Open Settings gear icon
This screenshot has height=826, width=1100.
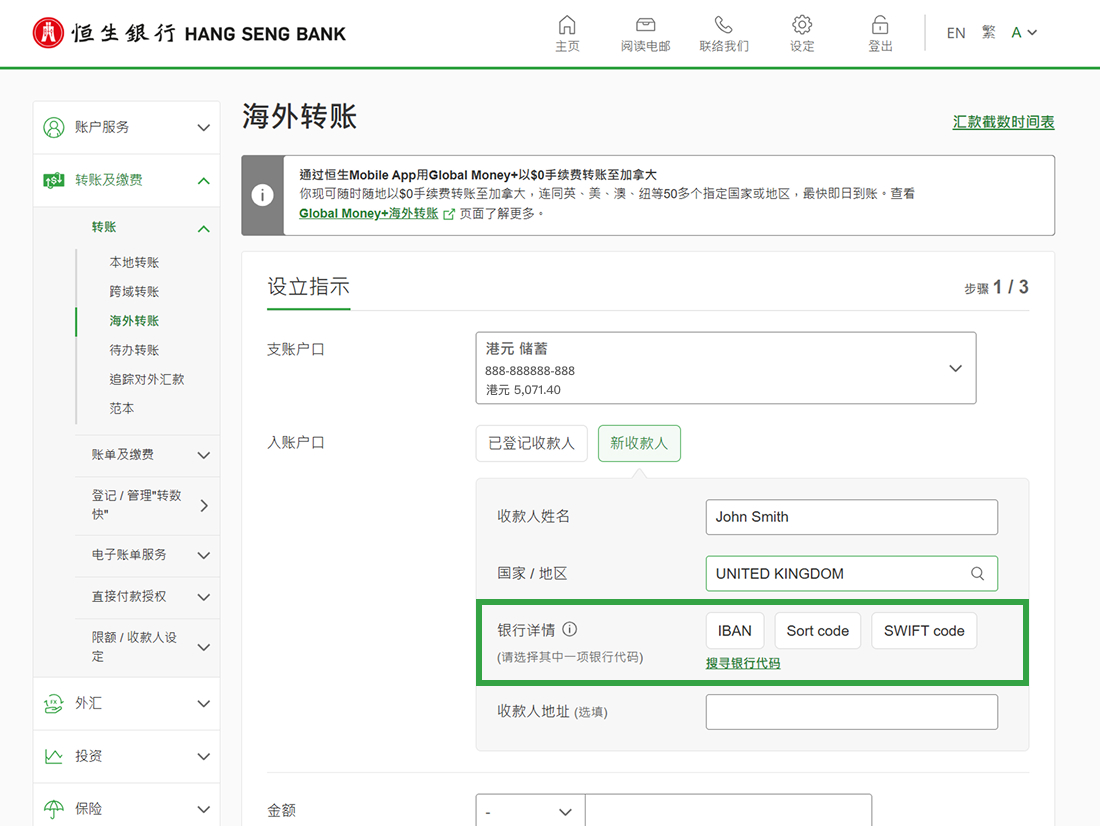802,25
